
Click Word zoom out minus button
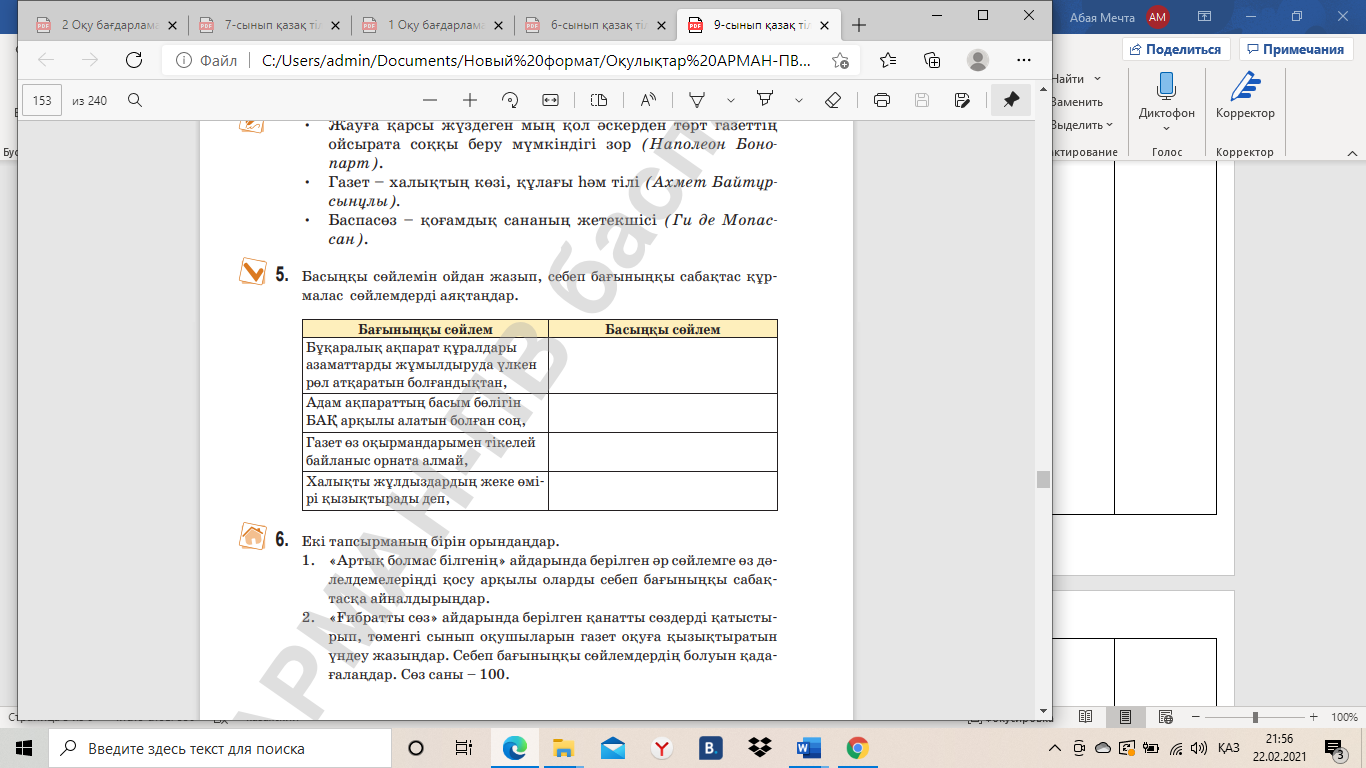point(1196,717)
